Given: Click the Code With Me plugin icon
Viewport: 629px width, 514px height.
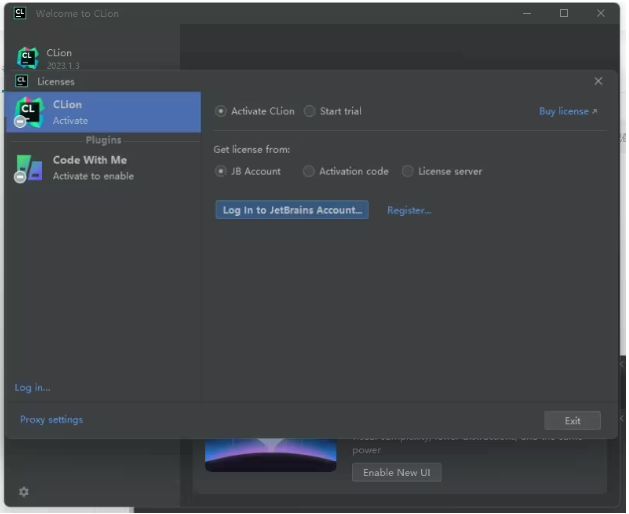Looking at the screenshot, I should point(29,169).
